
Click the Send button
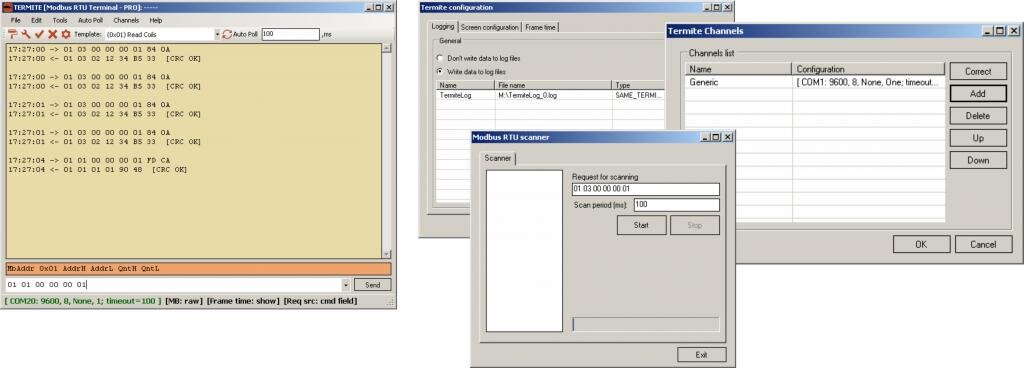click(372, 284)
